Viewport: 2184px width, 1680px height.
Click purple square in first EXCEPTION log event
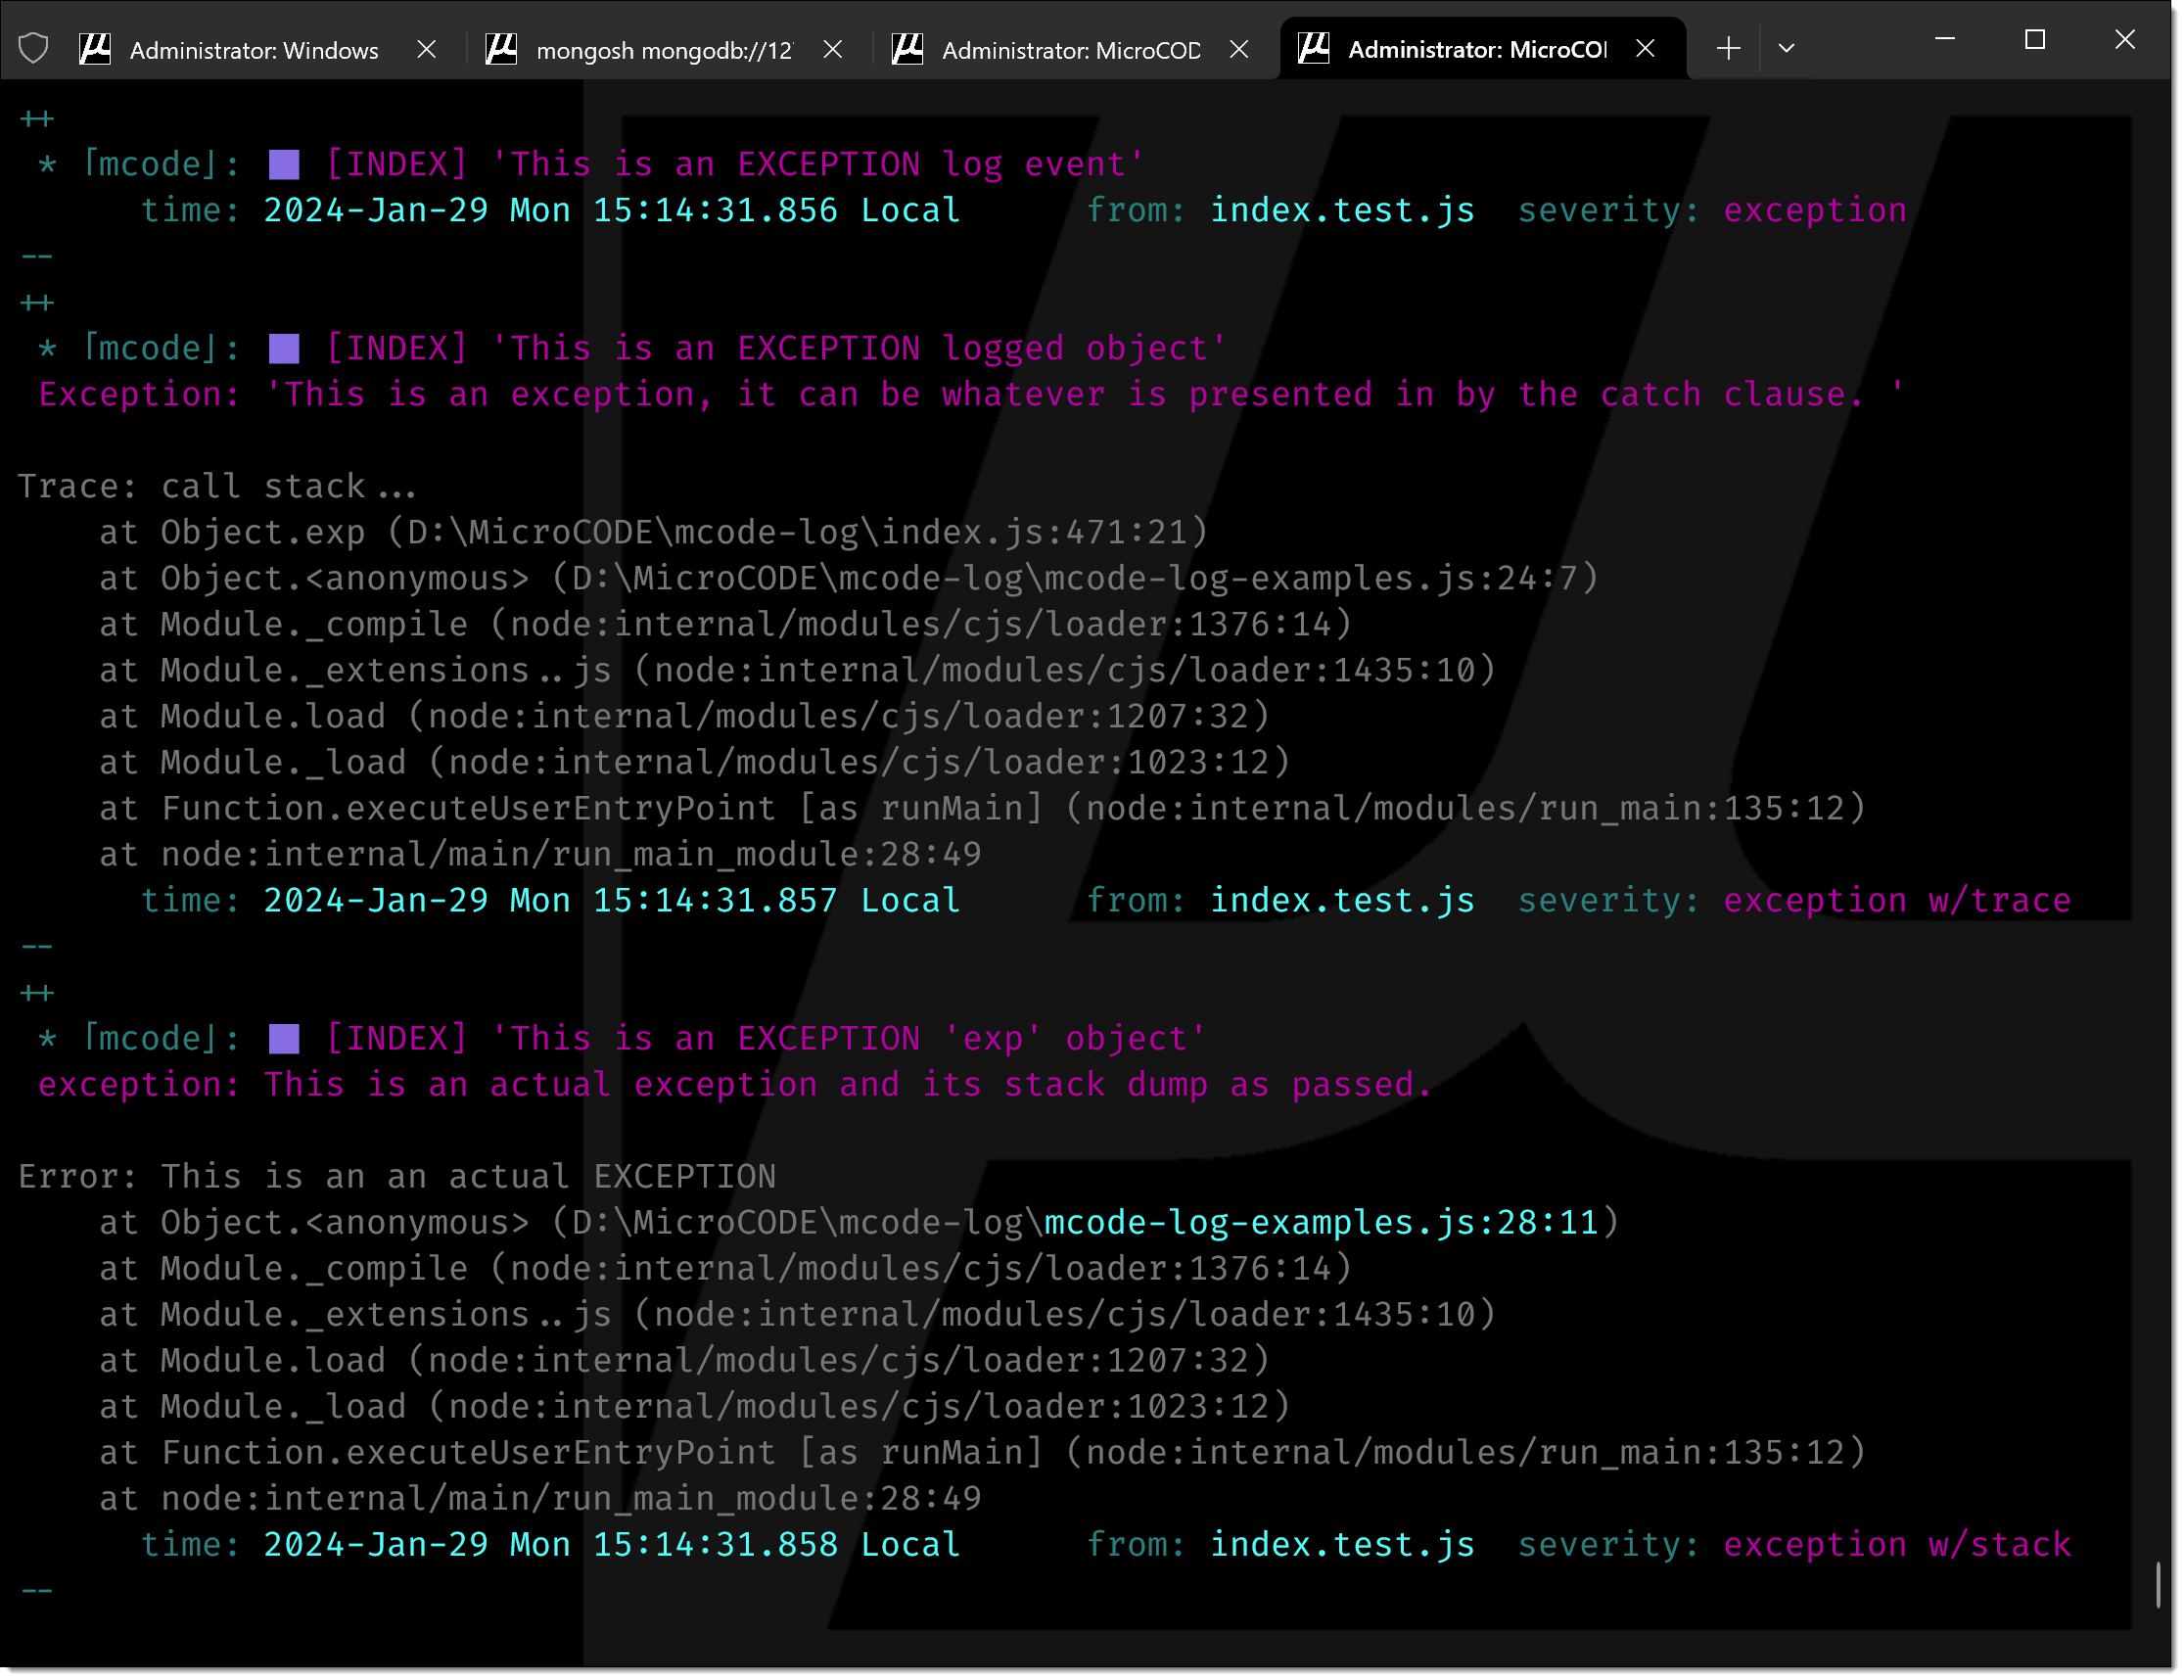point(285,165)
